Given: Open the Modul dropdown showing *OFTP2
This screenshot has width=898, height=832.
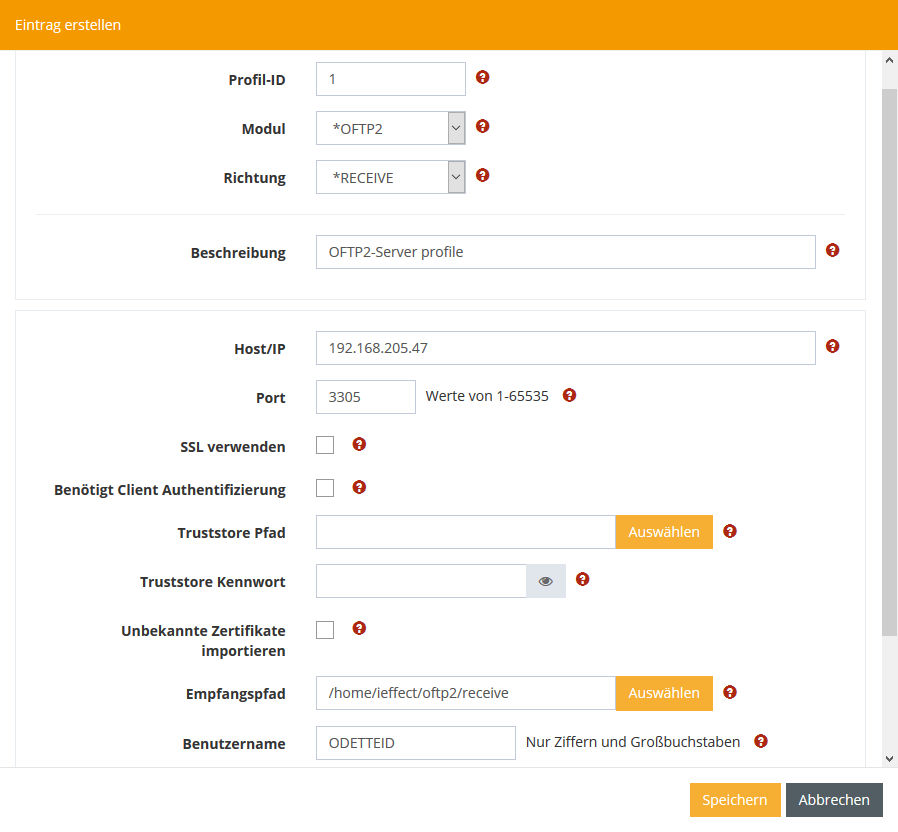Looking at the screenshot, I should [390, 128].
